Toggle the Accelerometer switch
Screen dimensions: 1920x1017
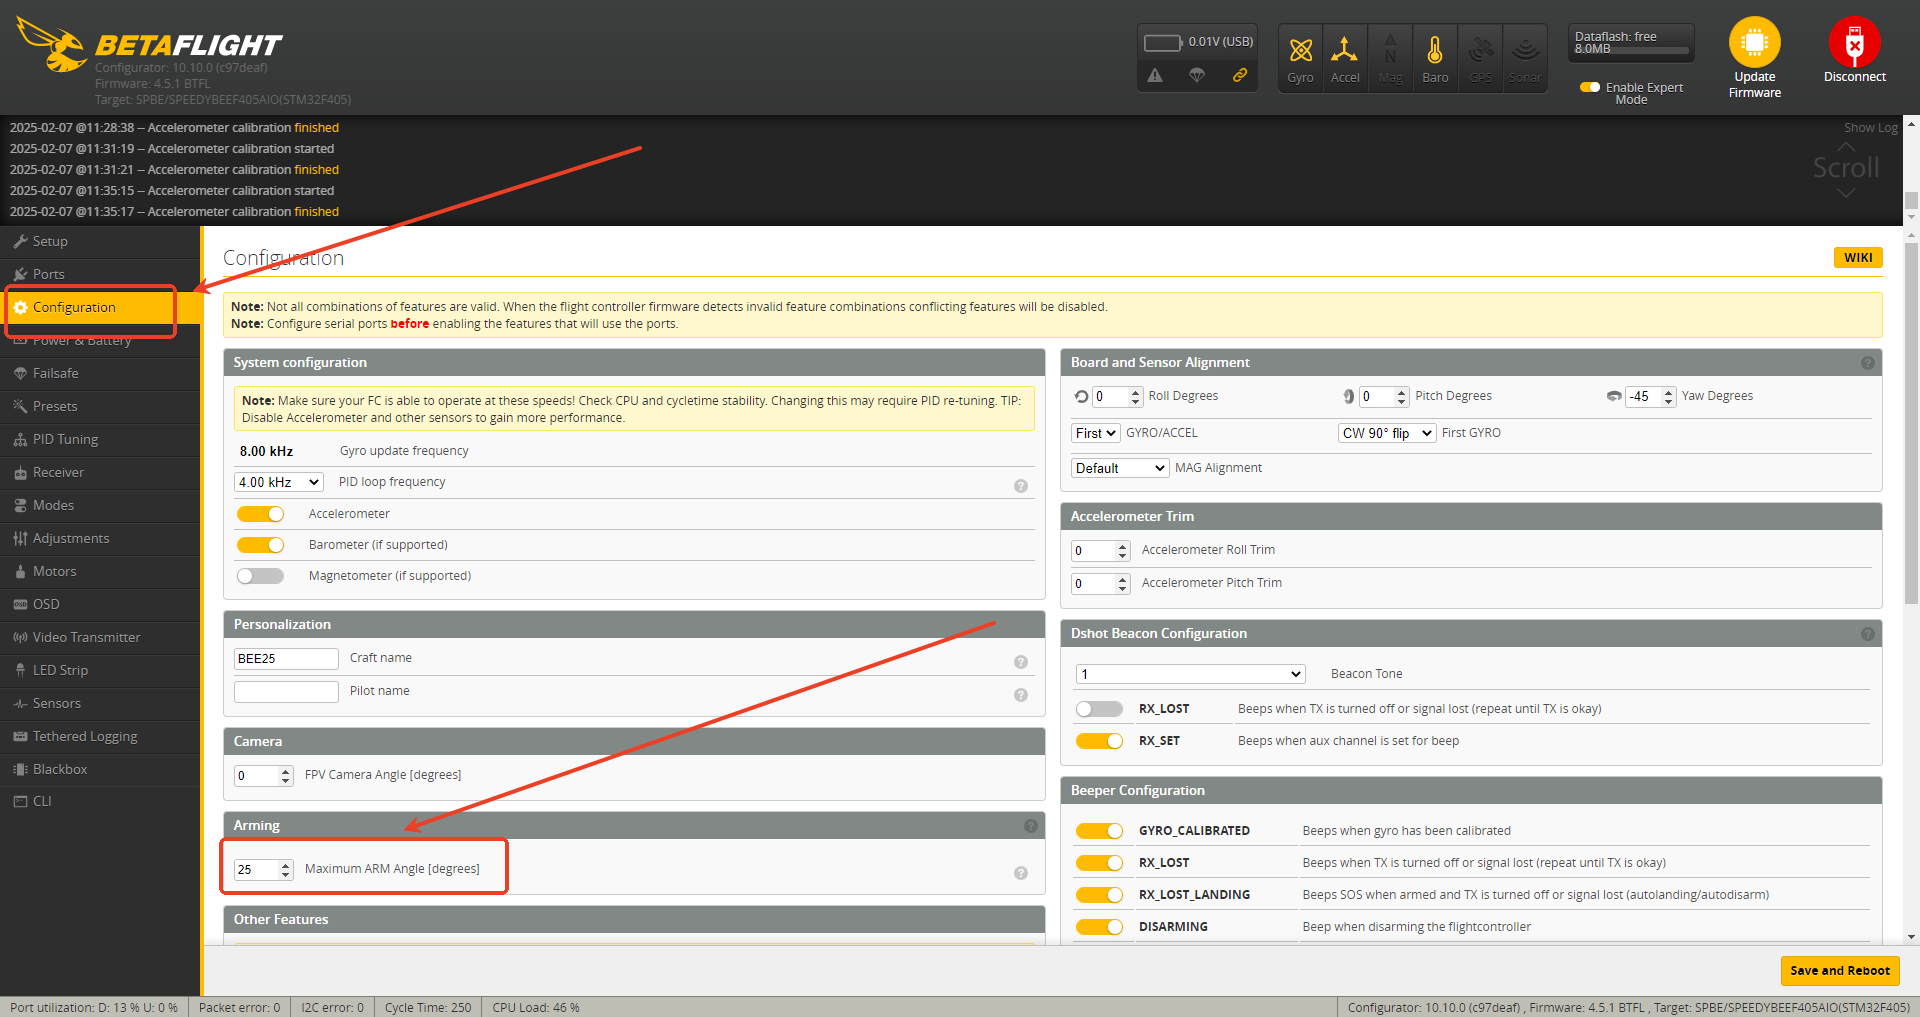(x=260, y=514)
